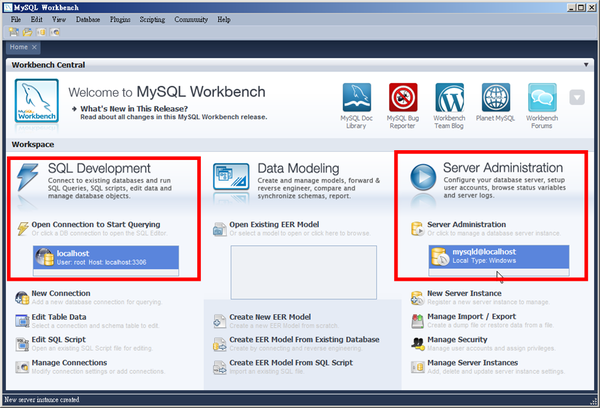Expand the more shortcuts dropdown arrow

coord(577,97)
